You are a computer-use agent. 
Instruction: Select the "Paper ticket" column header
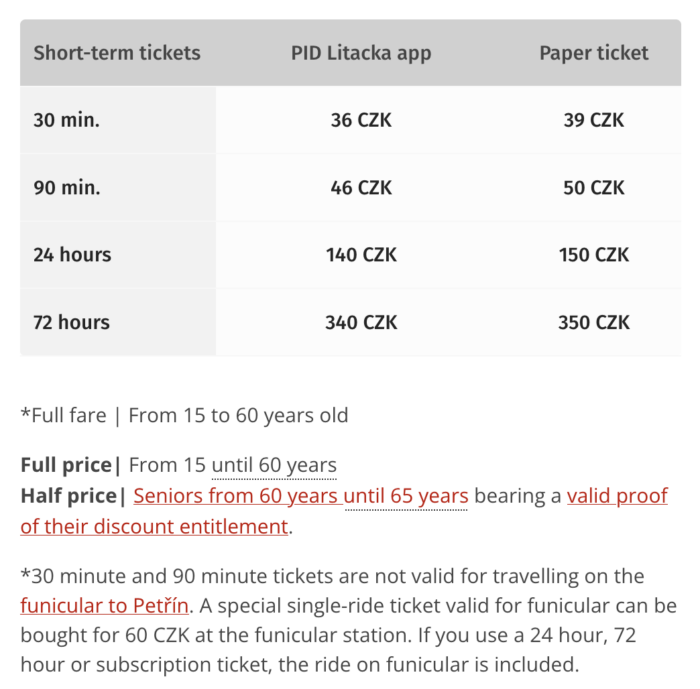[x=594, y=53]
